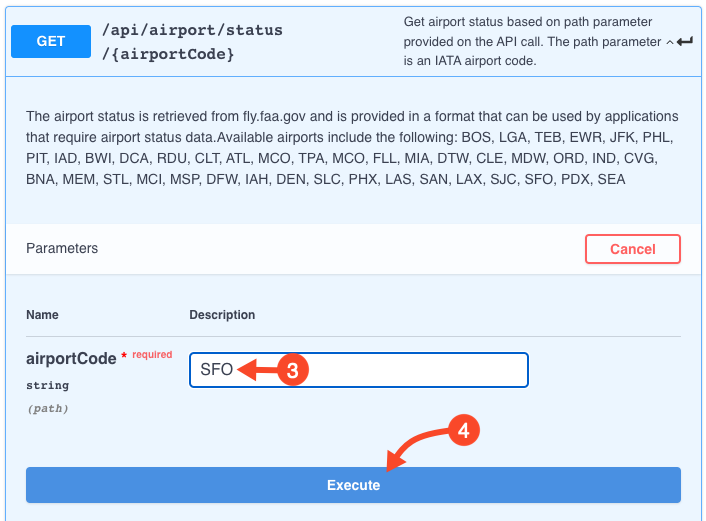The height and width of the screenshot is (521, 706).
Task: Click the '(path)' parameter location label
Action: (x=48, y=408)
